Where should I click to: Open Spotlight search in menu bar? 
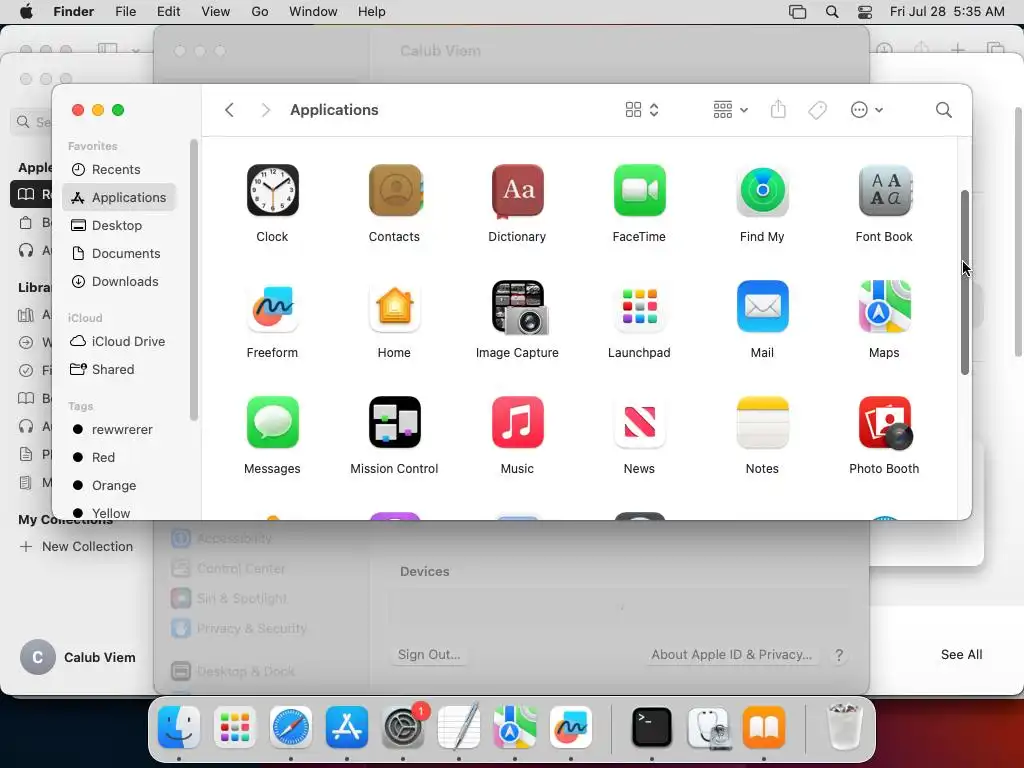pyautogui.click(x=832, y=12)
